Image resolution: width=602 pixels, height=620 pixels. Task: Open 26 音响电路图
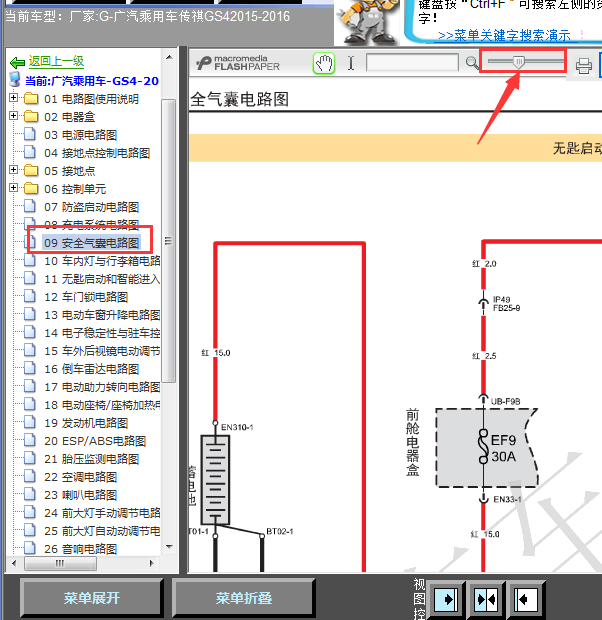pyautogui.click(x=80, y=549)
